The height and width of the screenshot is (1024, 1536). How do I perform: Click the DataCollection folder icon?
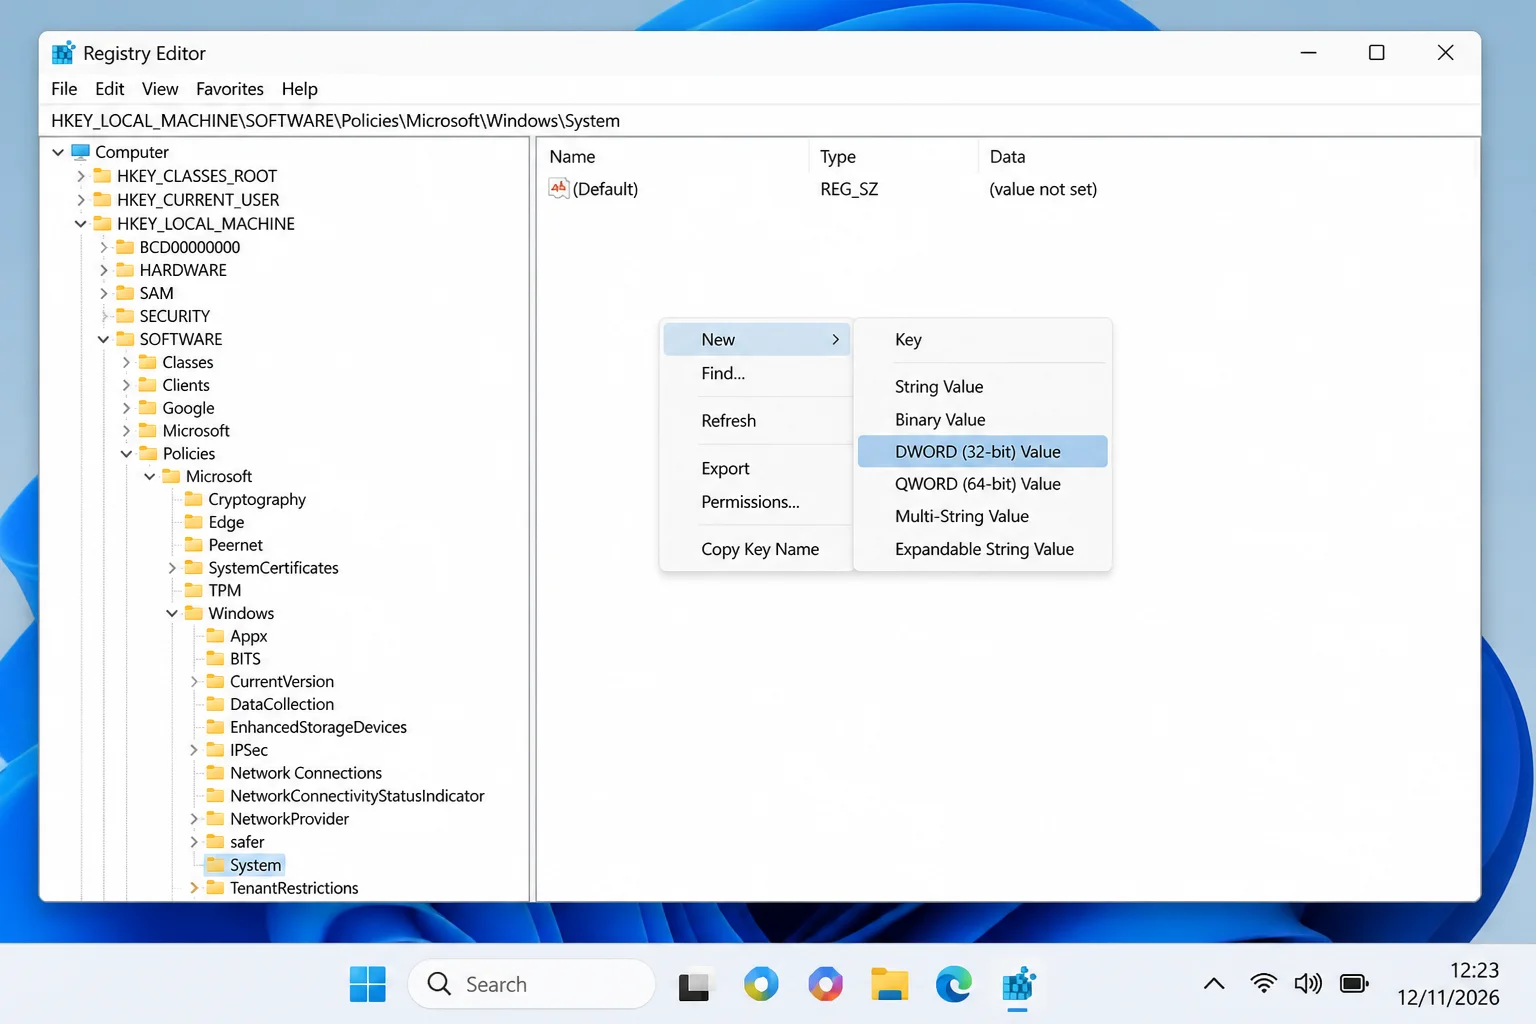(x=215, y=704)
